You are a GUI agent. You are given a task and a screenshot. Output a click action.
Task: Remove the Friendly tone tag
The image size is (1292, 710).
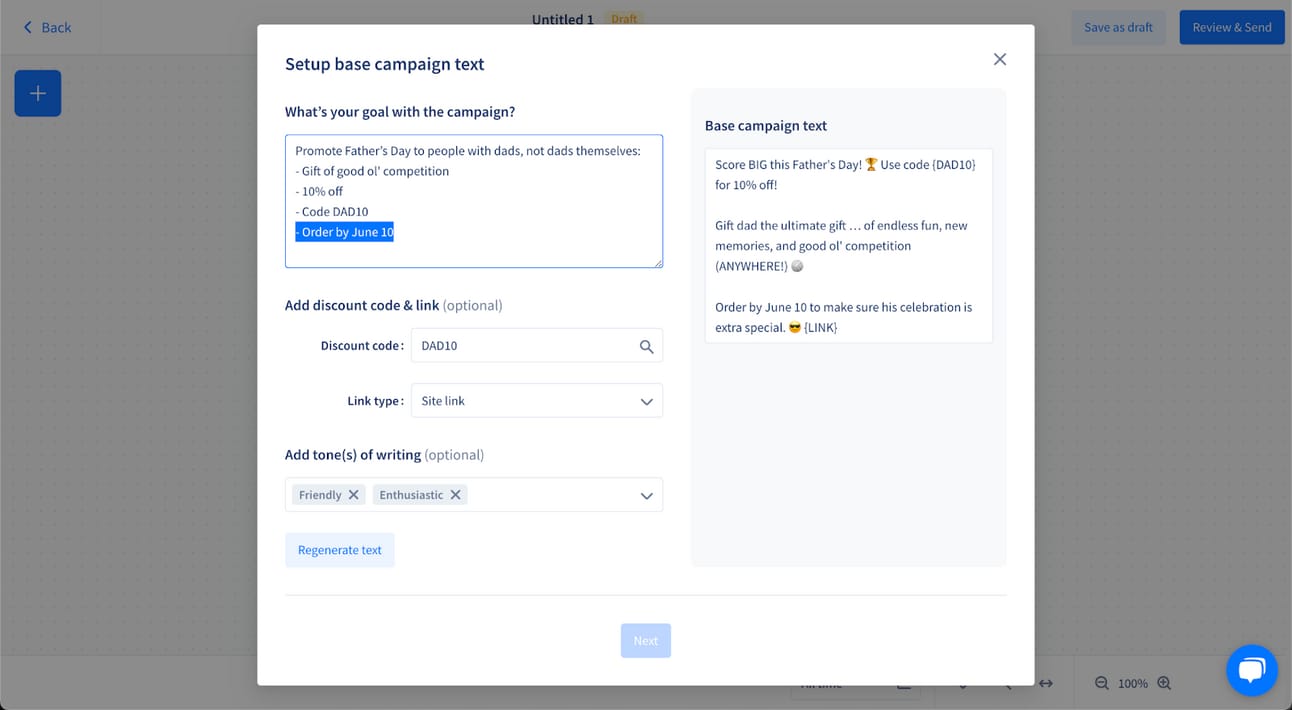tap(353, 495)
